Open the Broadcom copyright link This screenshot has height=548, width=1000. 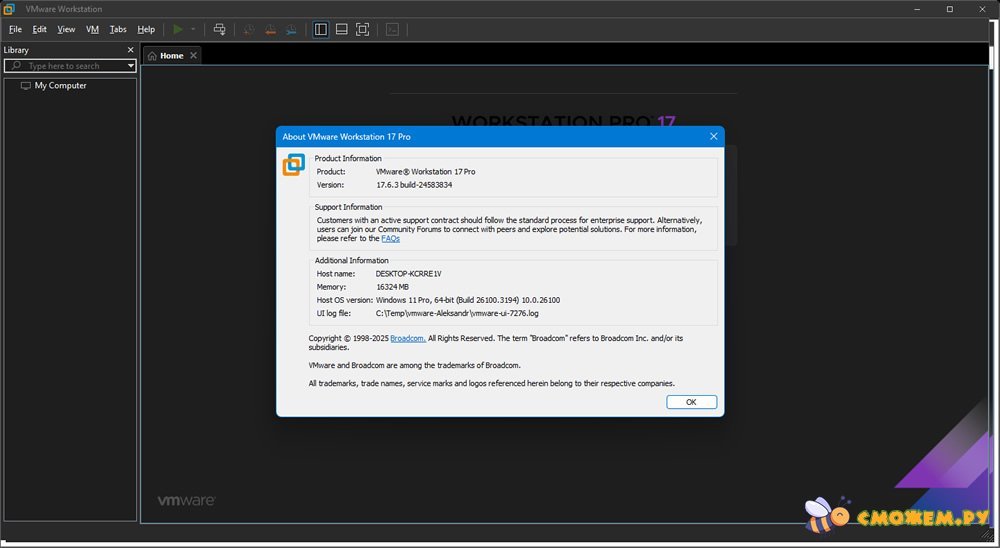coord(407,338)
